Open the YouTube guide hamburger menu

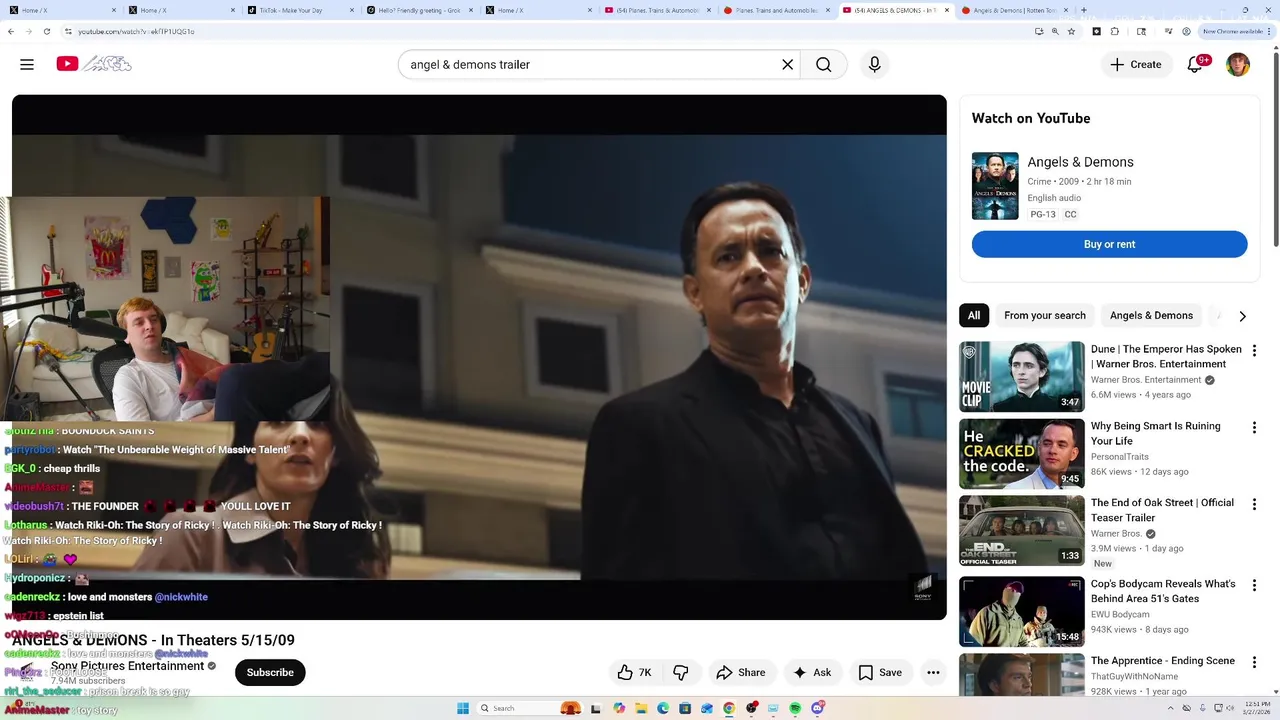(x=27, y=64)
